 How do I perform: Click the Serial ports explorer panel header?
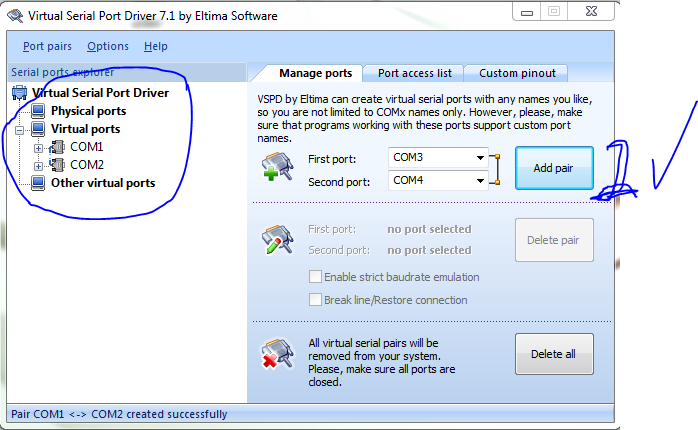coord(127,72)
